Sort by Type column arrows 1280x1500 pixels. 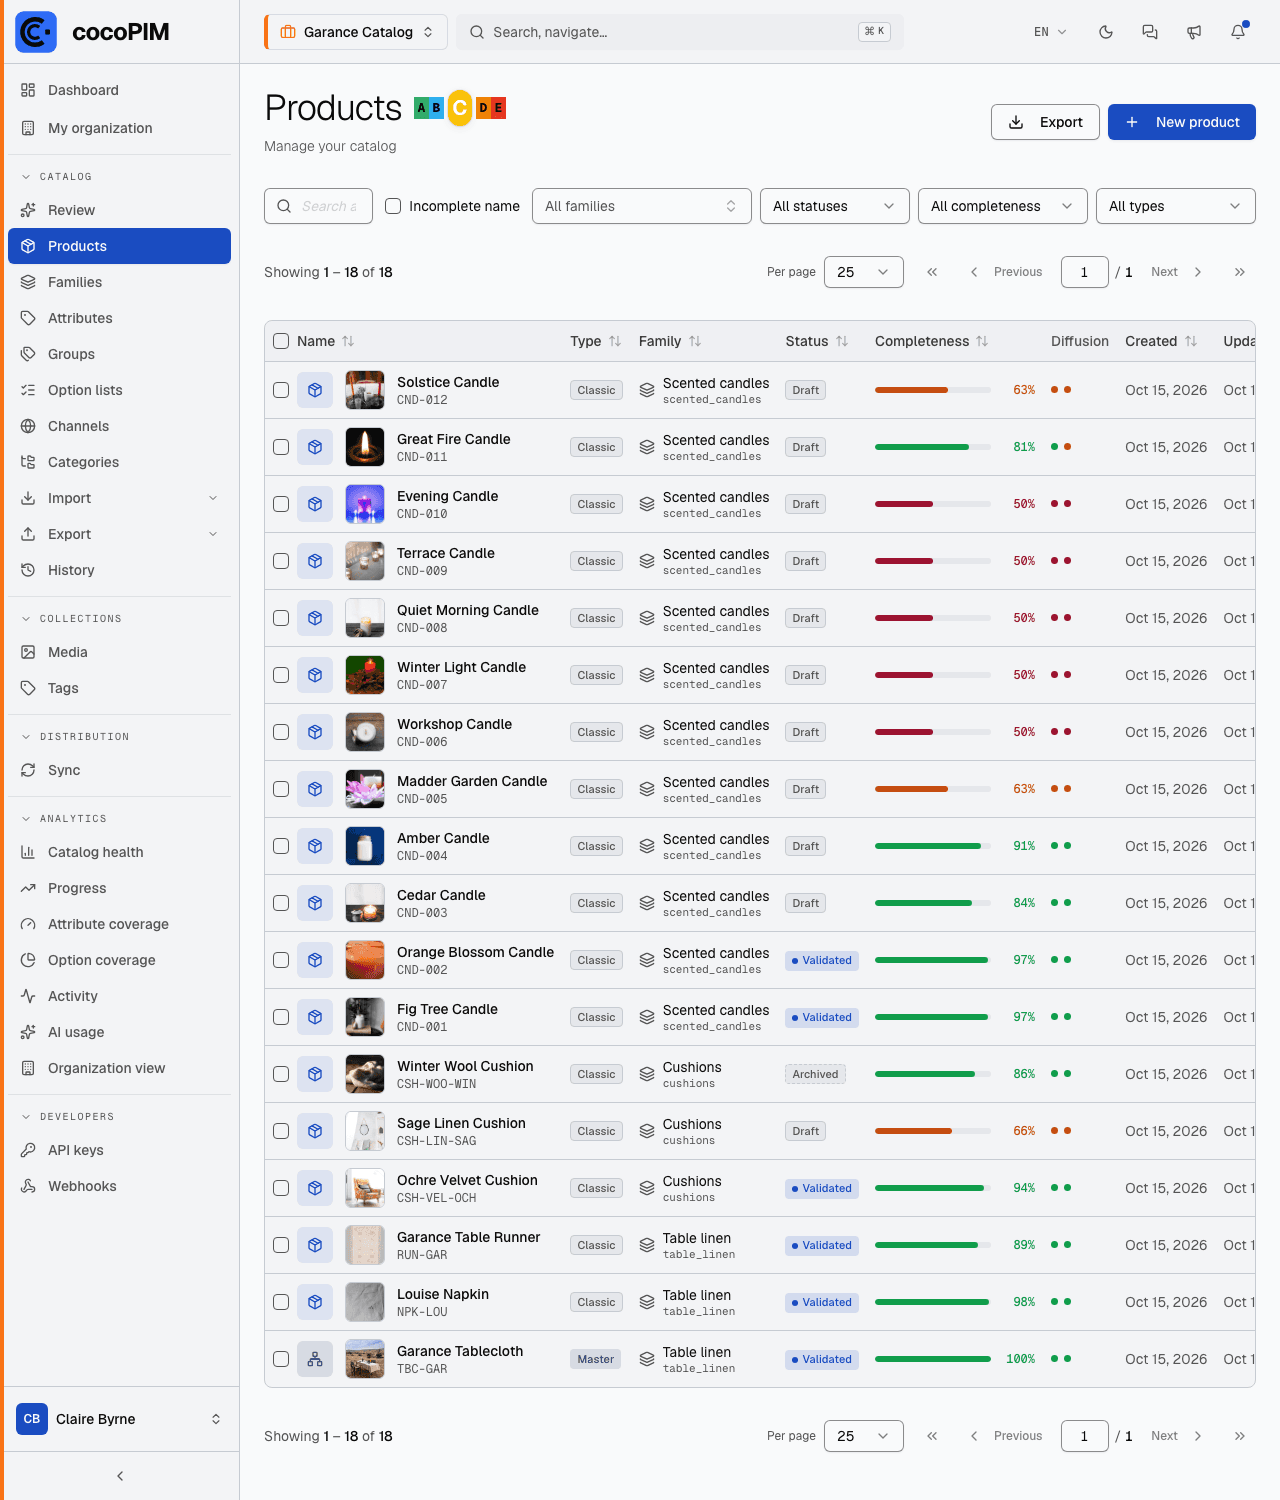tap(615, 341)
